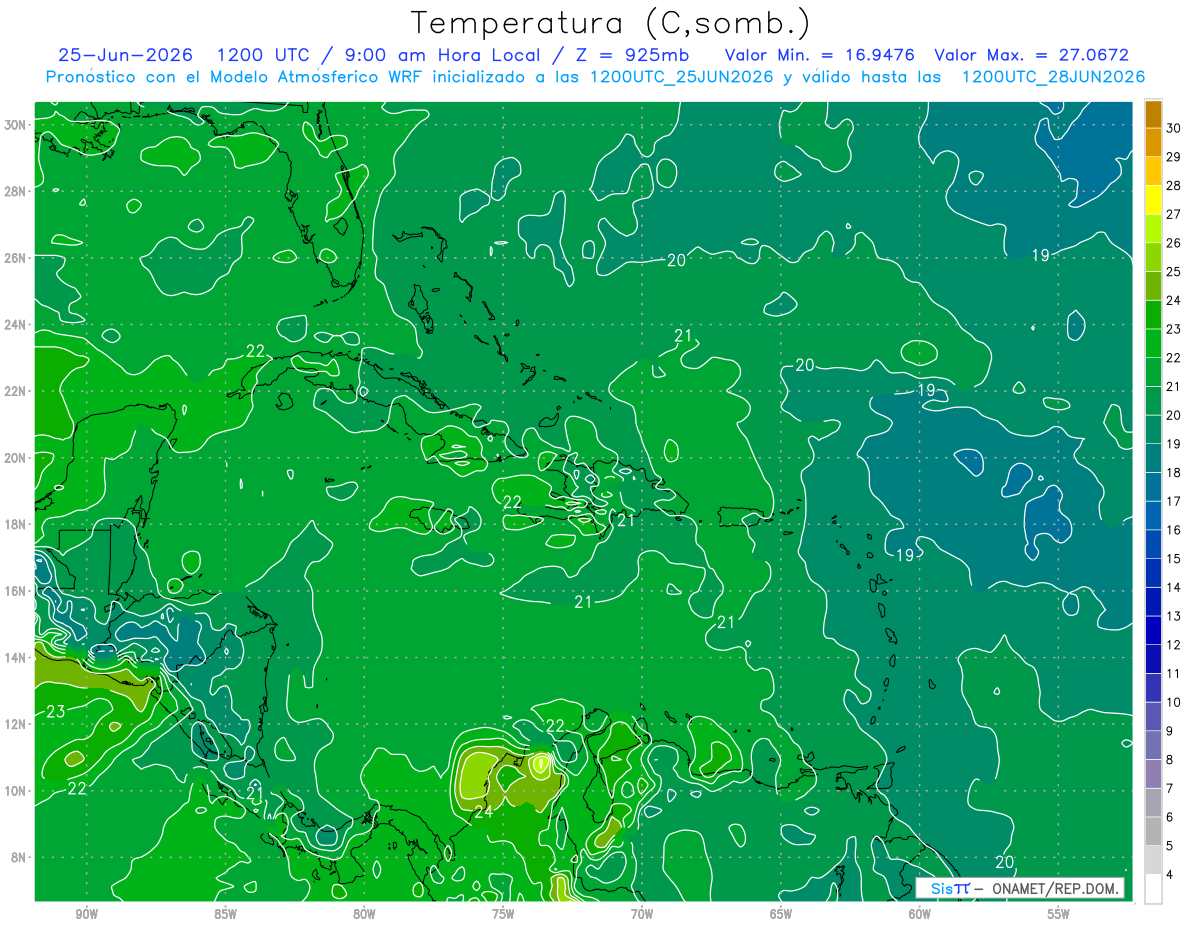Click the "60W" longitude axis label
1200x927 pixels.
[920, 914]
